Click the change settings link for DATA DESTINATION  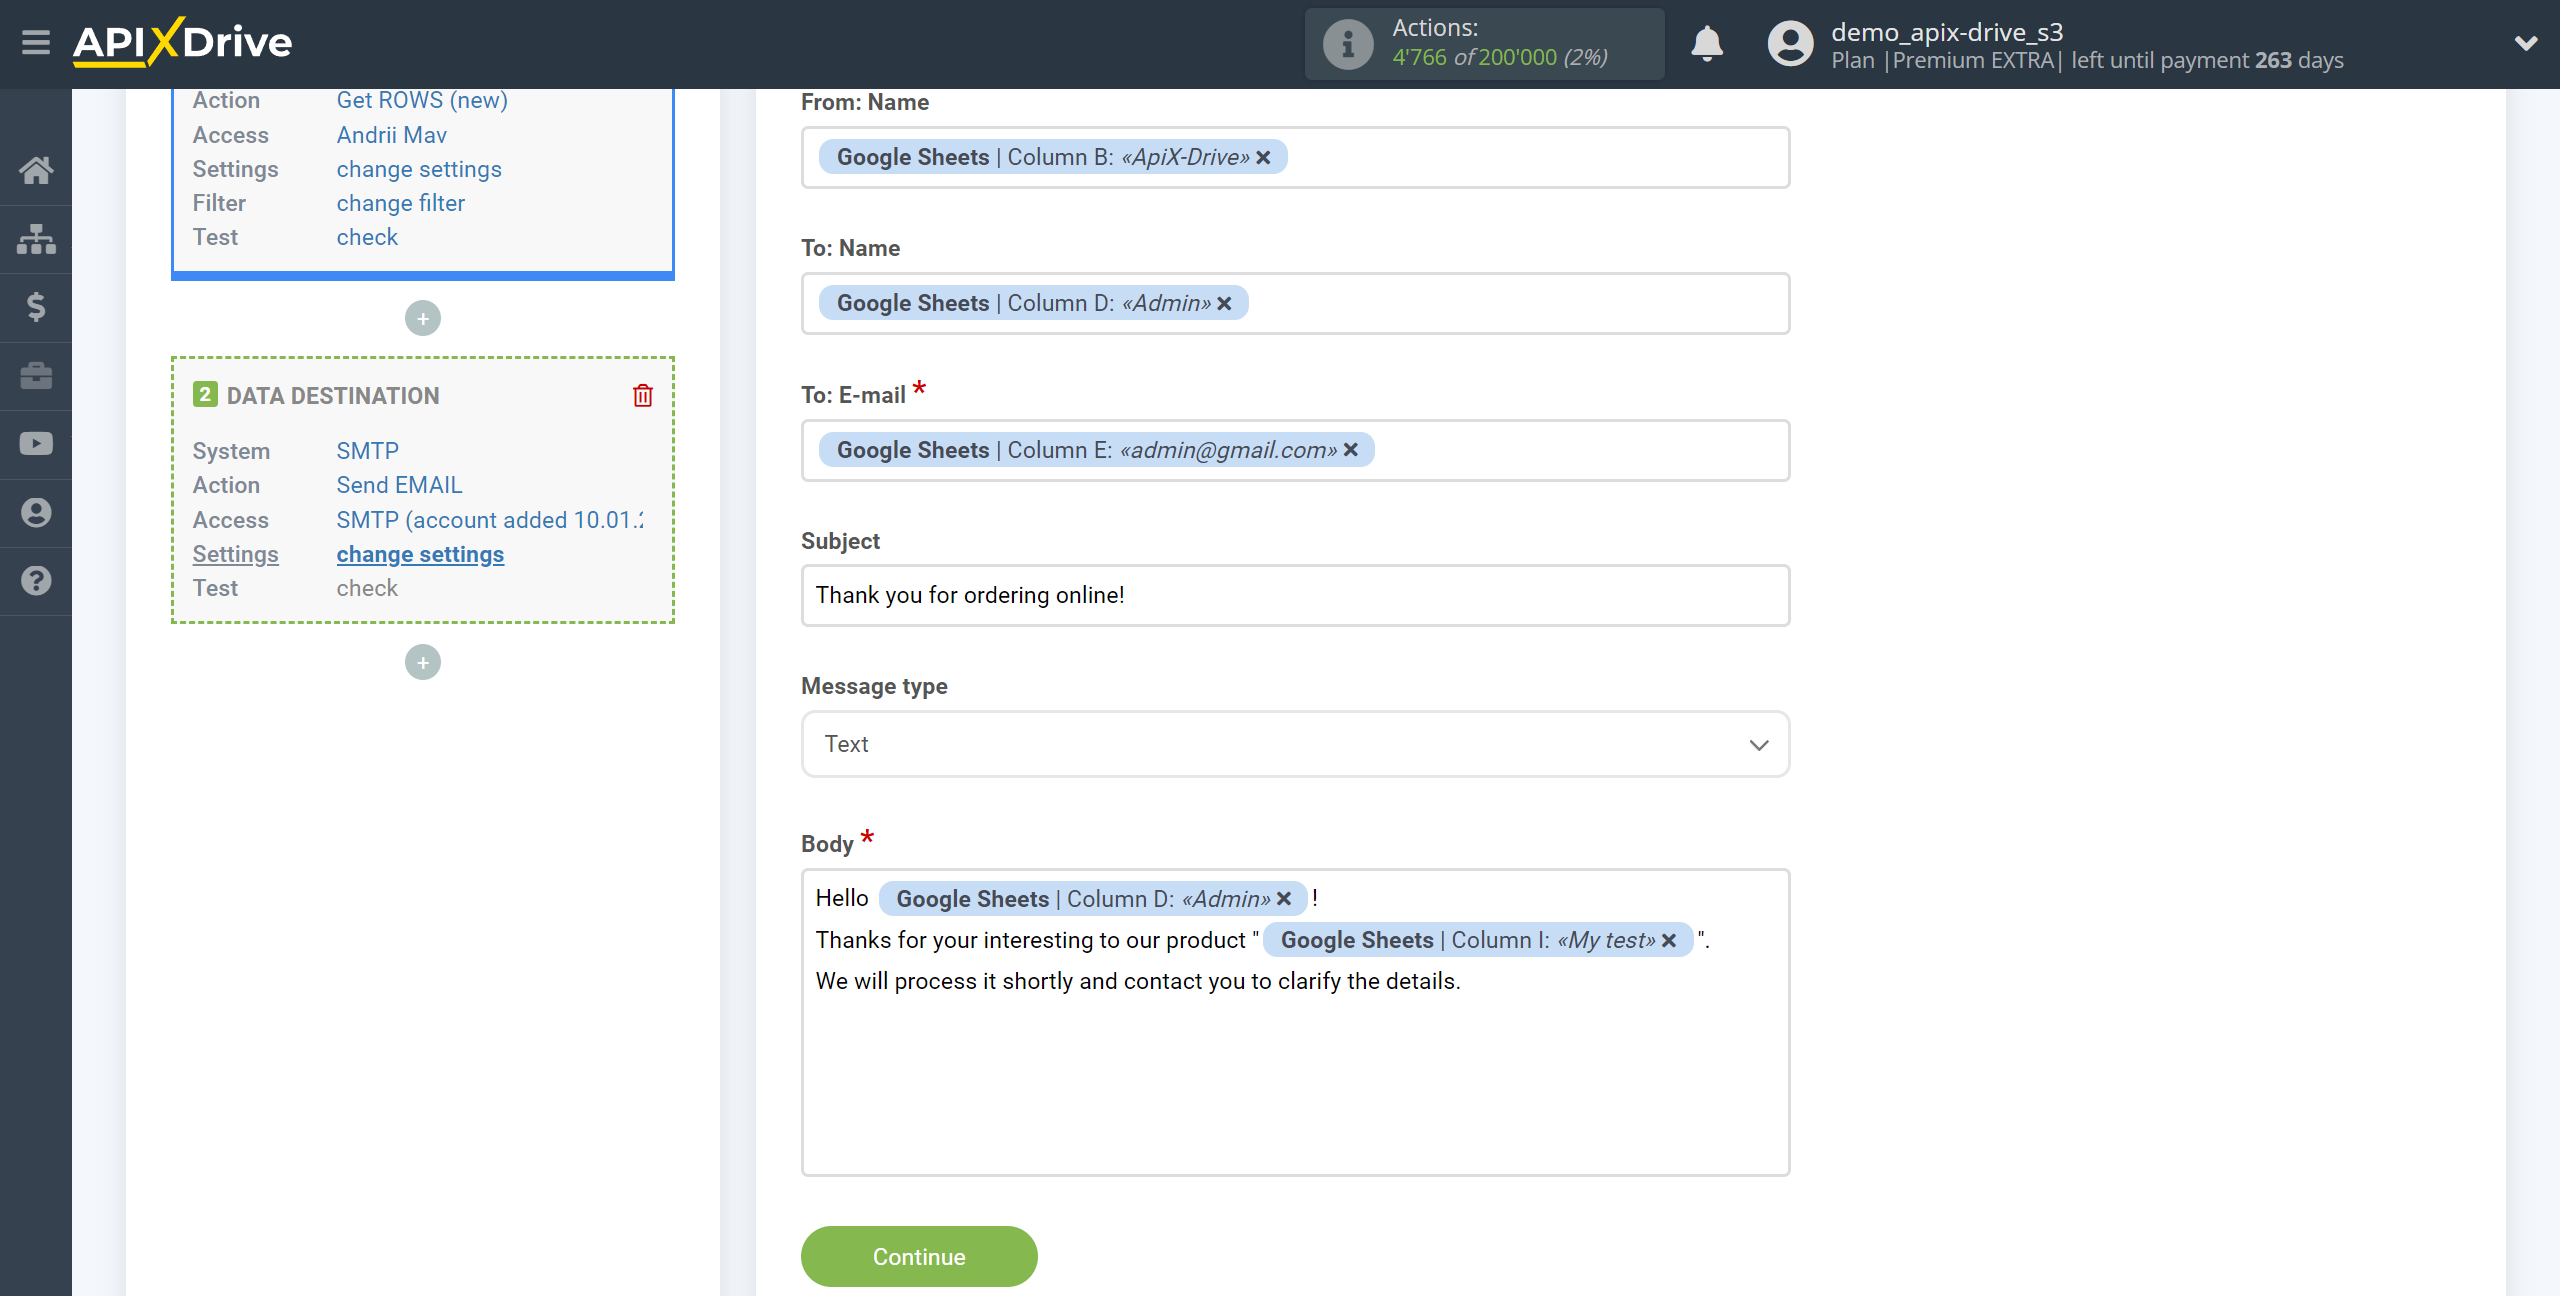[x=420, y=554]
